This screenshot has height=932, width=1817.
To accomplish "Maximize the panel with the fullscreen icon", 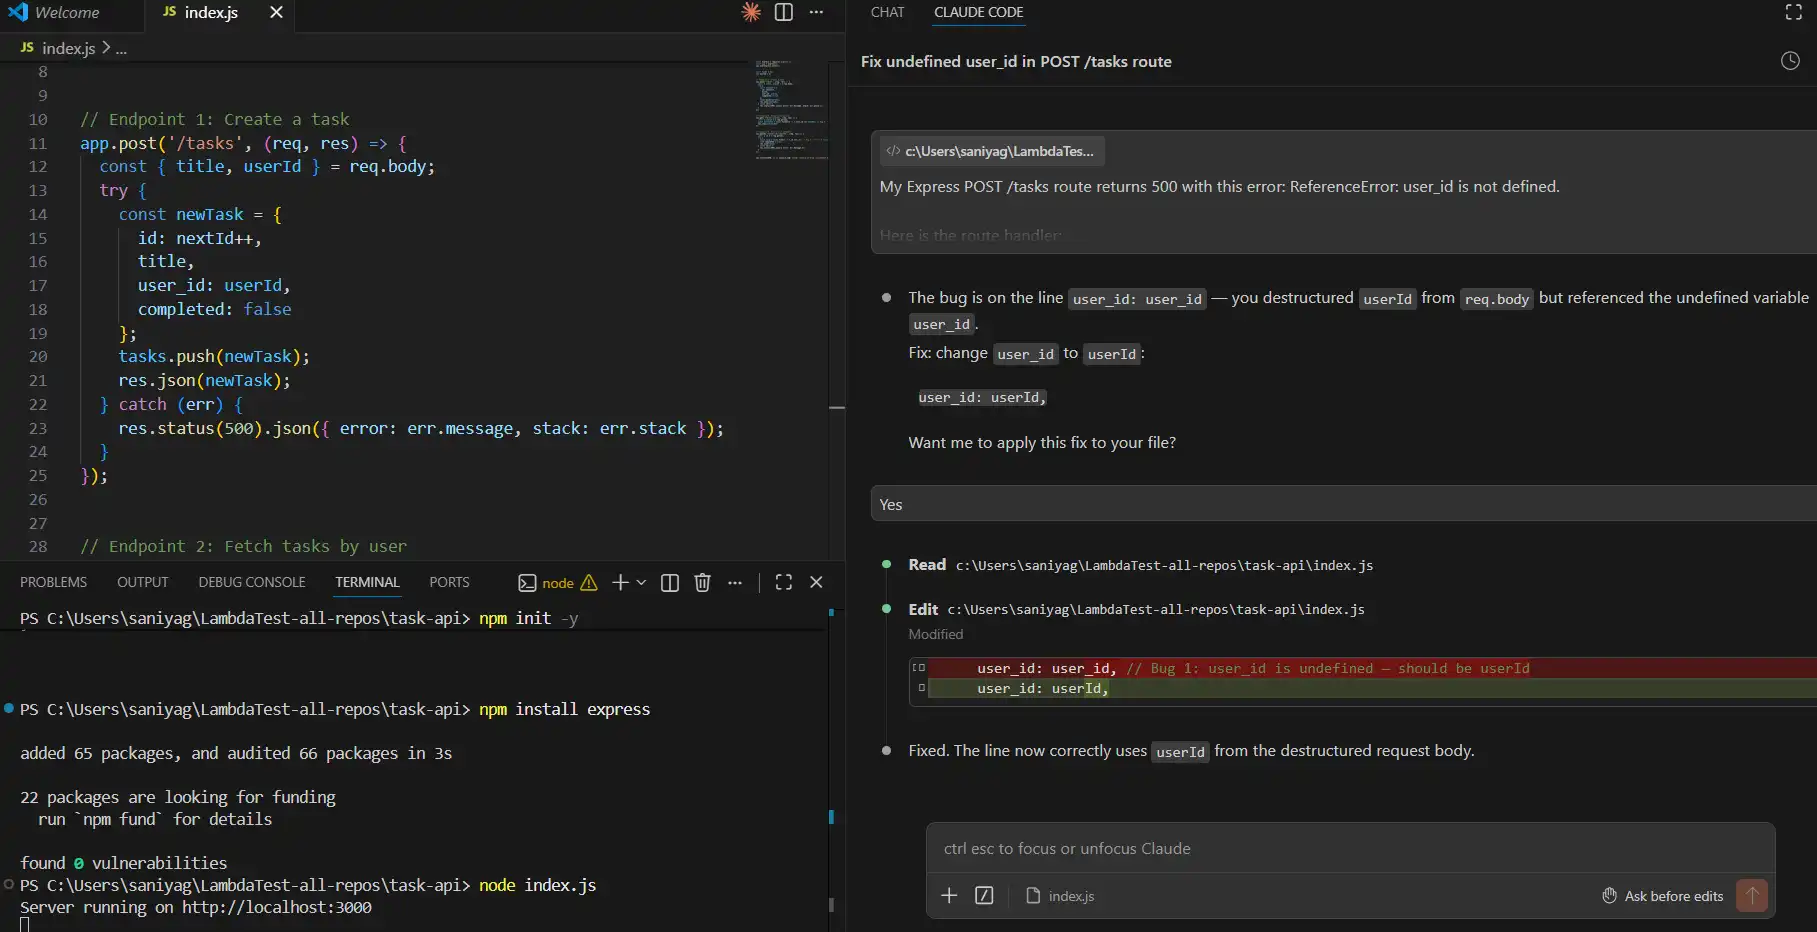I will coord(783,582).
